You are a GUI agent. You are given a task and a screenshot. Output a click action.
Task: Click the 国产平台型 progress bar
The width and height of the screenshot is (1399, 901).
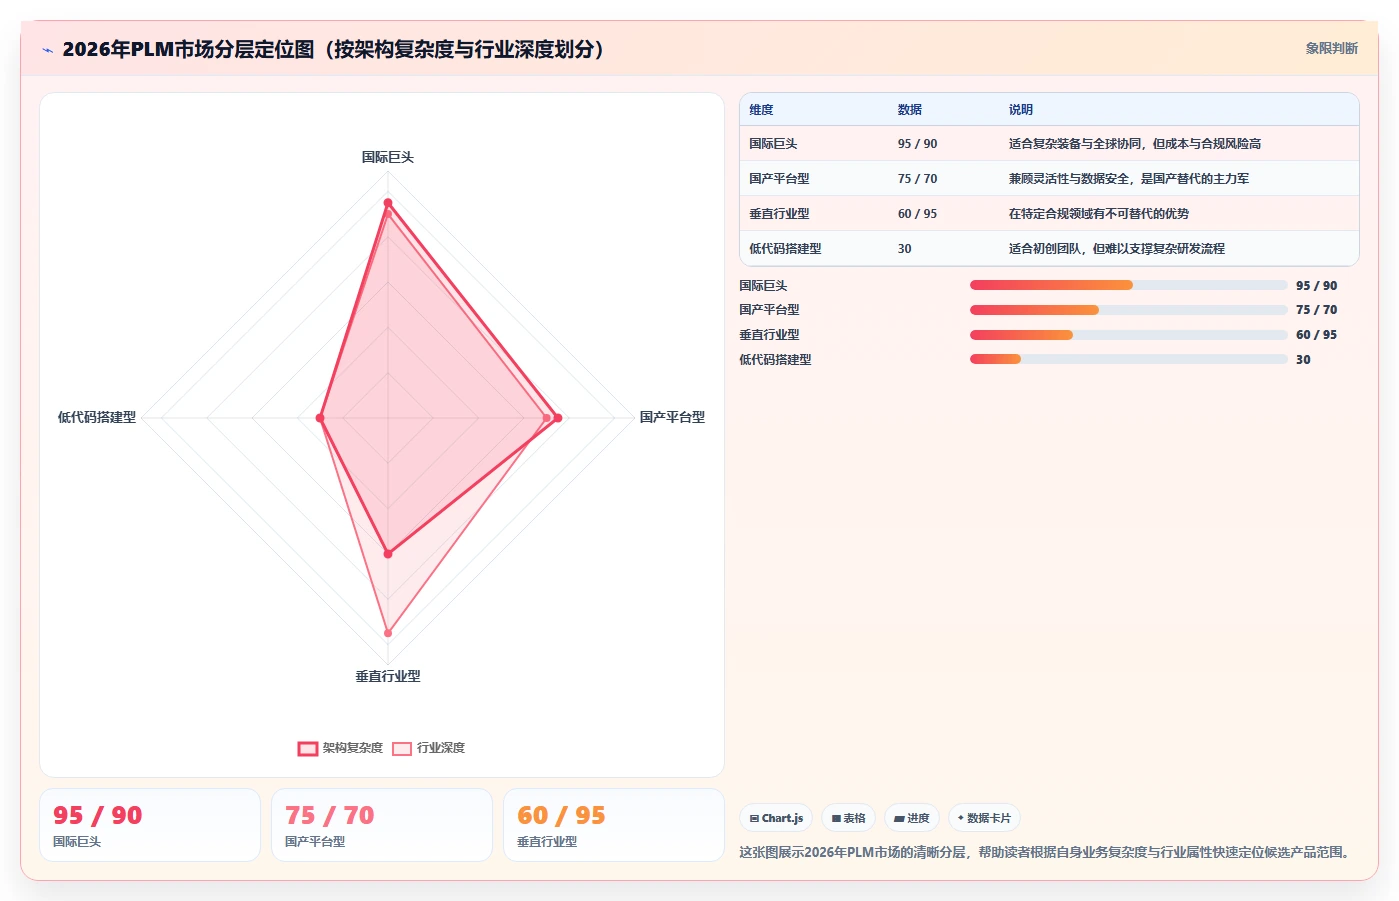tap(1128, 310)
